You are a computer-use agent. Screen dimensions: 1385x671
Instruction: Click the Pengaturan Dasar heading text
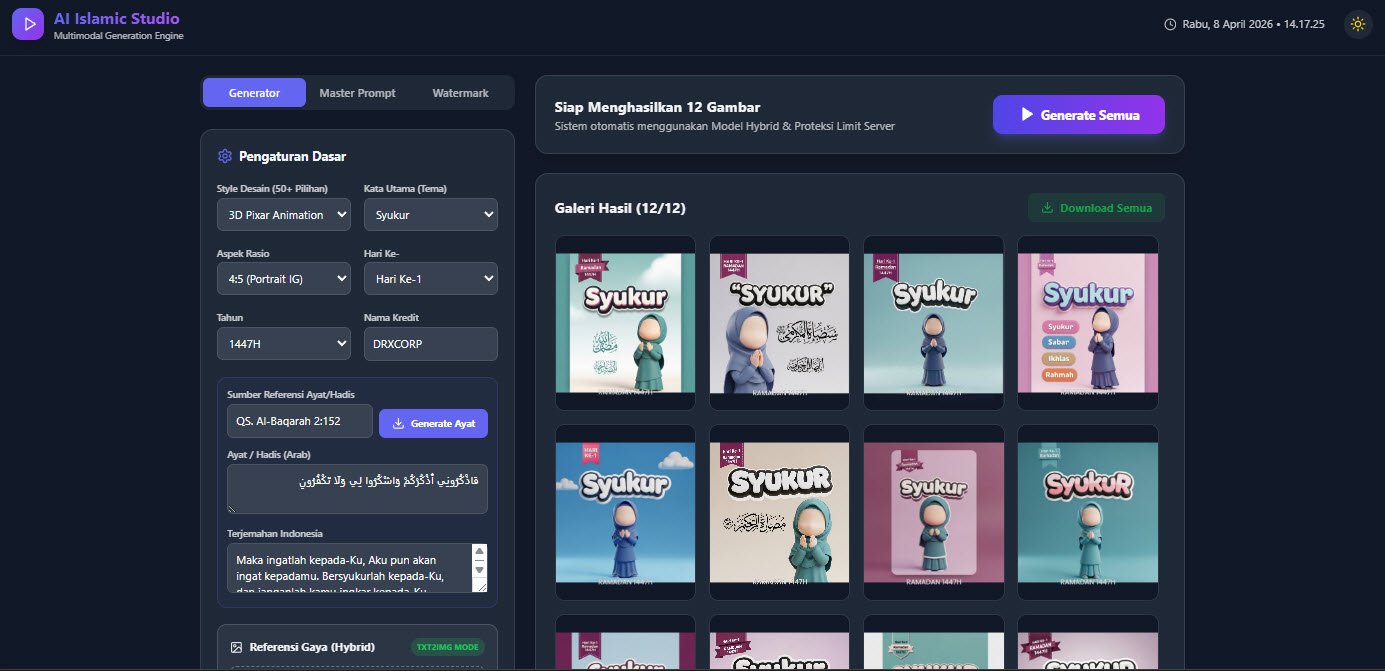tap(293, 156)
